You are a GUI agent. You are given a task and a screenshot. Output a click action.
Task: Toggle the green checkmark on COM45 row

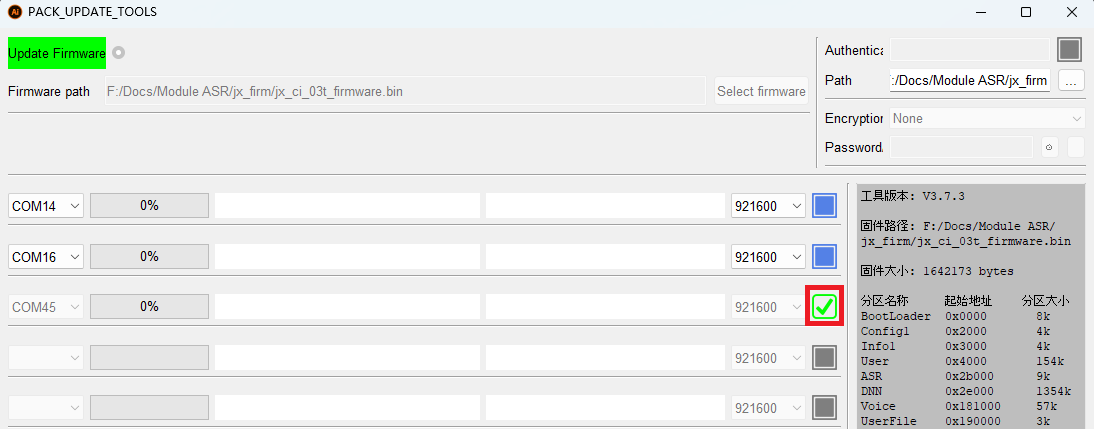coord(824,307)
